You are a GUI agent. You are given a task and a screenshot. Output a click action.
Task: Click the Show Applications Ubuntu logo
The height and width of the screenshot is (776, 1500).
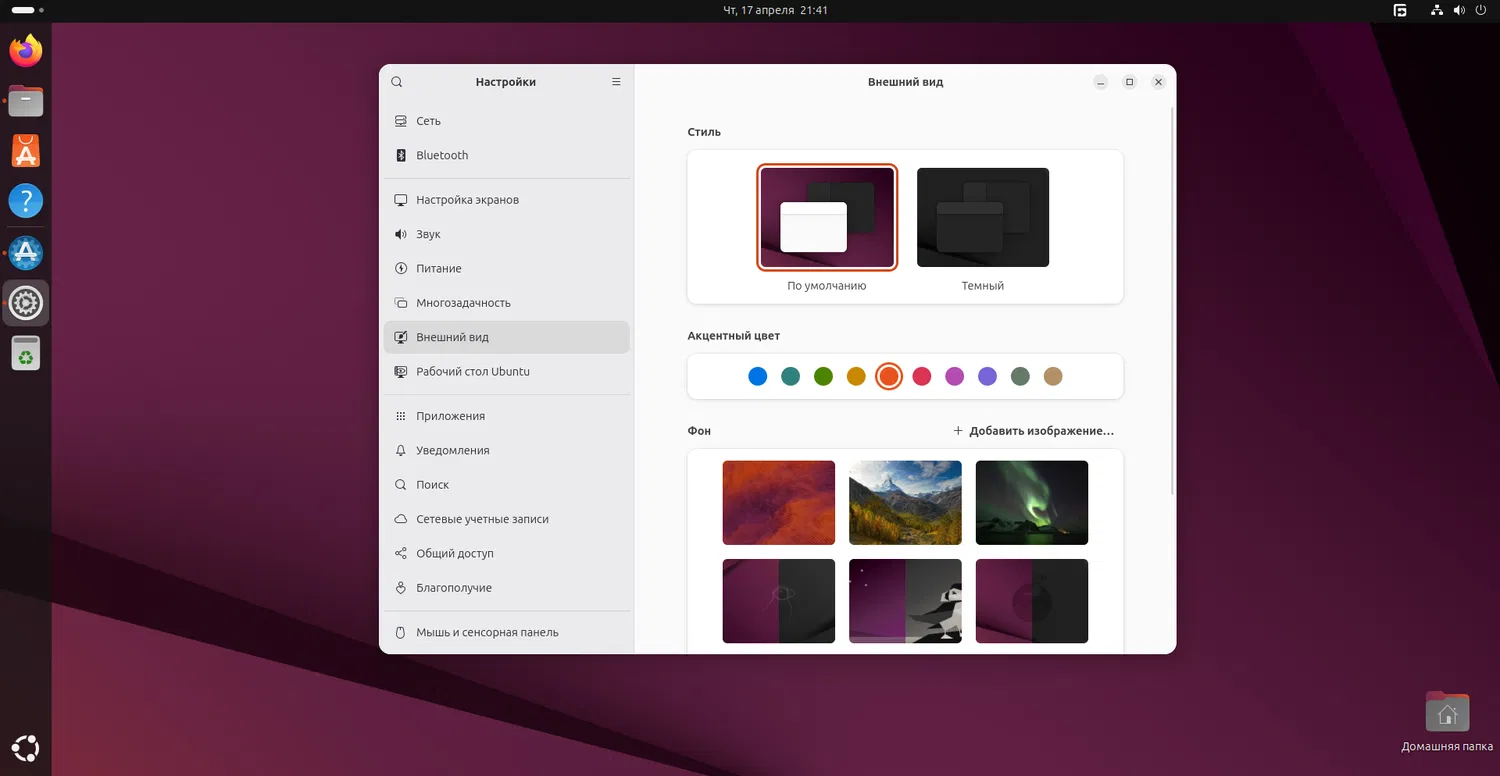[x=26, y=747]
